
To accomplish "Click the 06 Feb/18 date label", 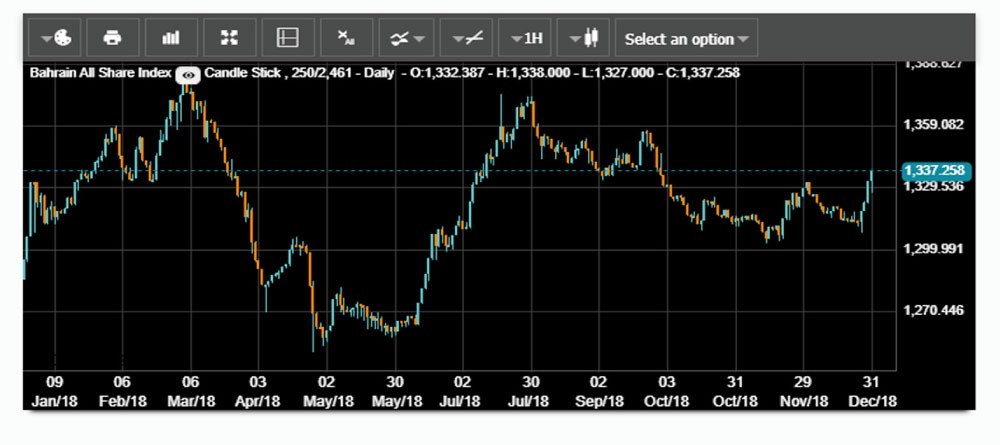I will tap(122, 391).
